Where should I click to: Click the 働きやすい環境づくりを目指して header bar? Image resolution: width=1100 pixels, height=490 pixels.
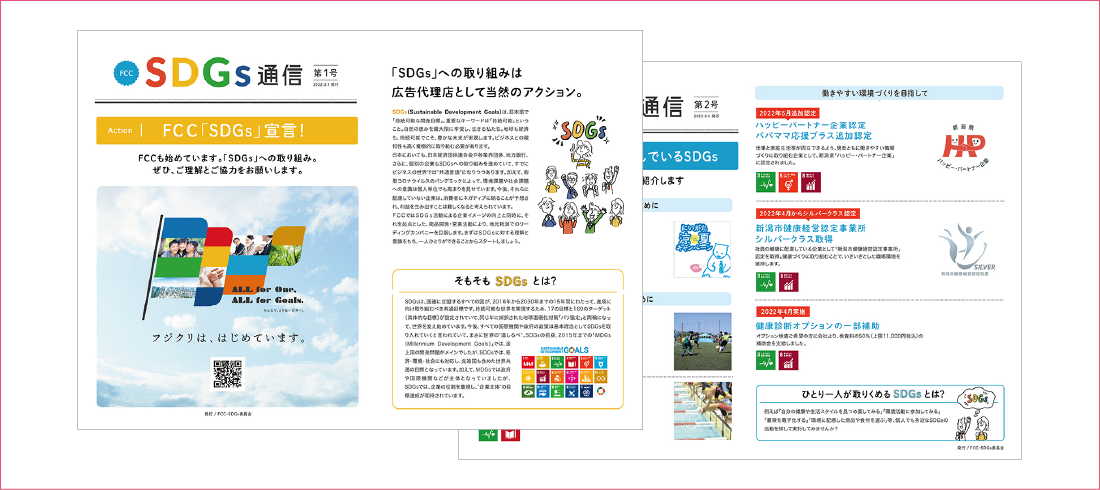[879, 93]
